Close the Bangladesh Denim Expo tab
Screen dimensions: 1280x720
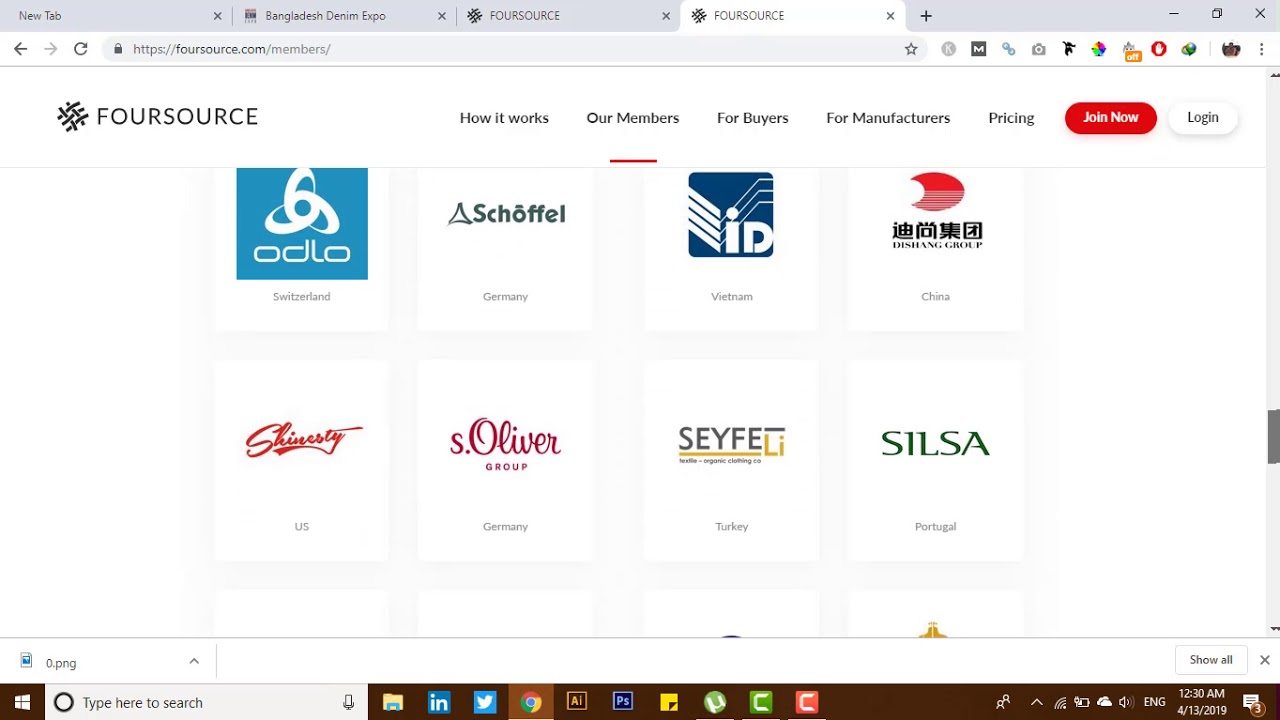[x=442, y=16]
